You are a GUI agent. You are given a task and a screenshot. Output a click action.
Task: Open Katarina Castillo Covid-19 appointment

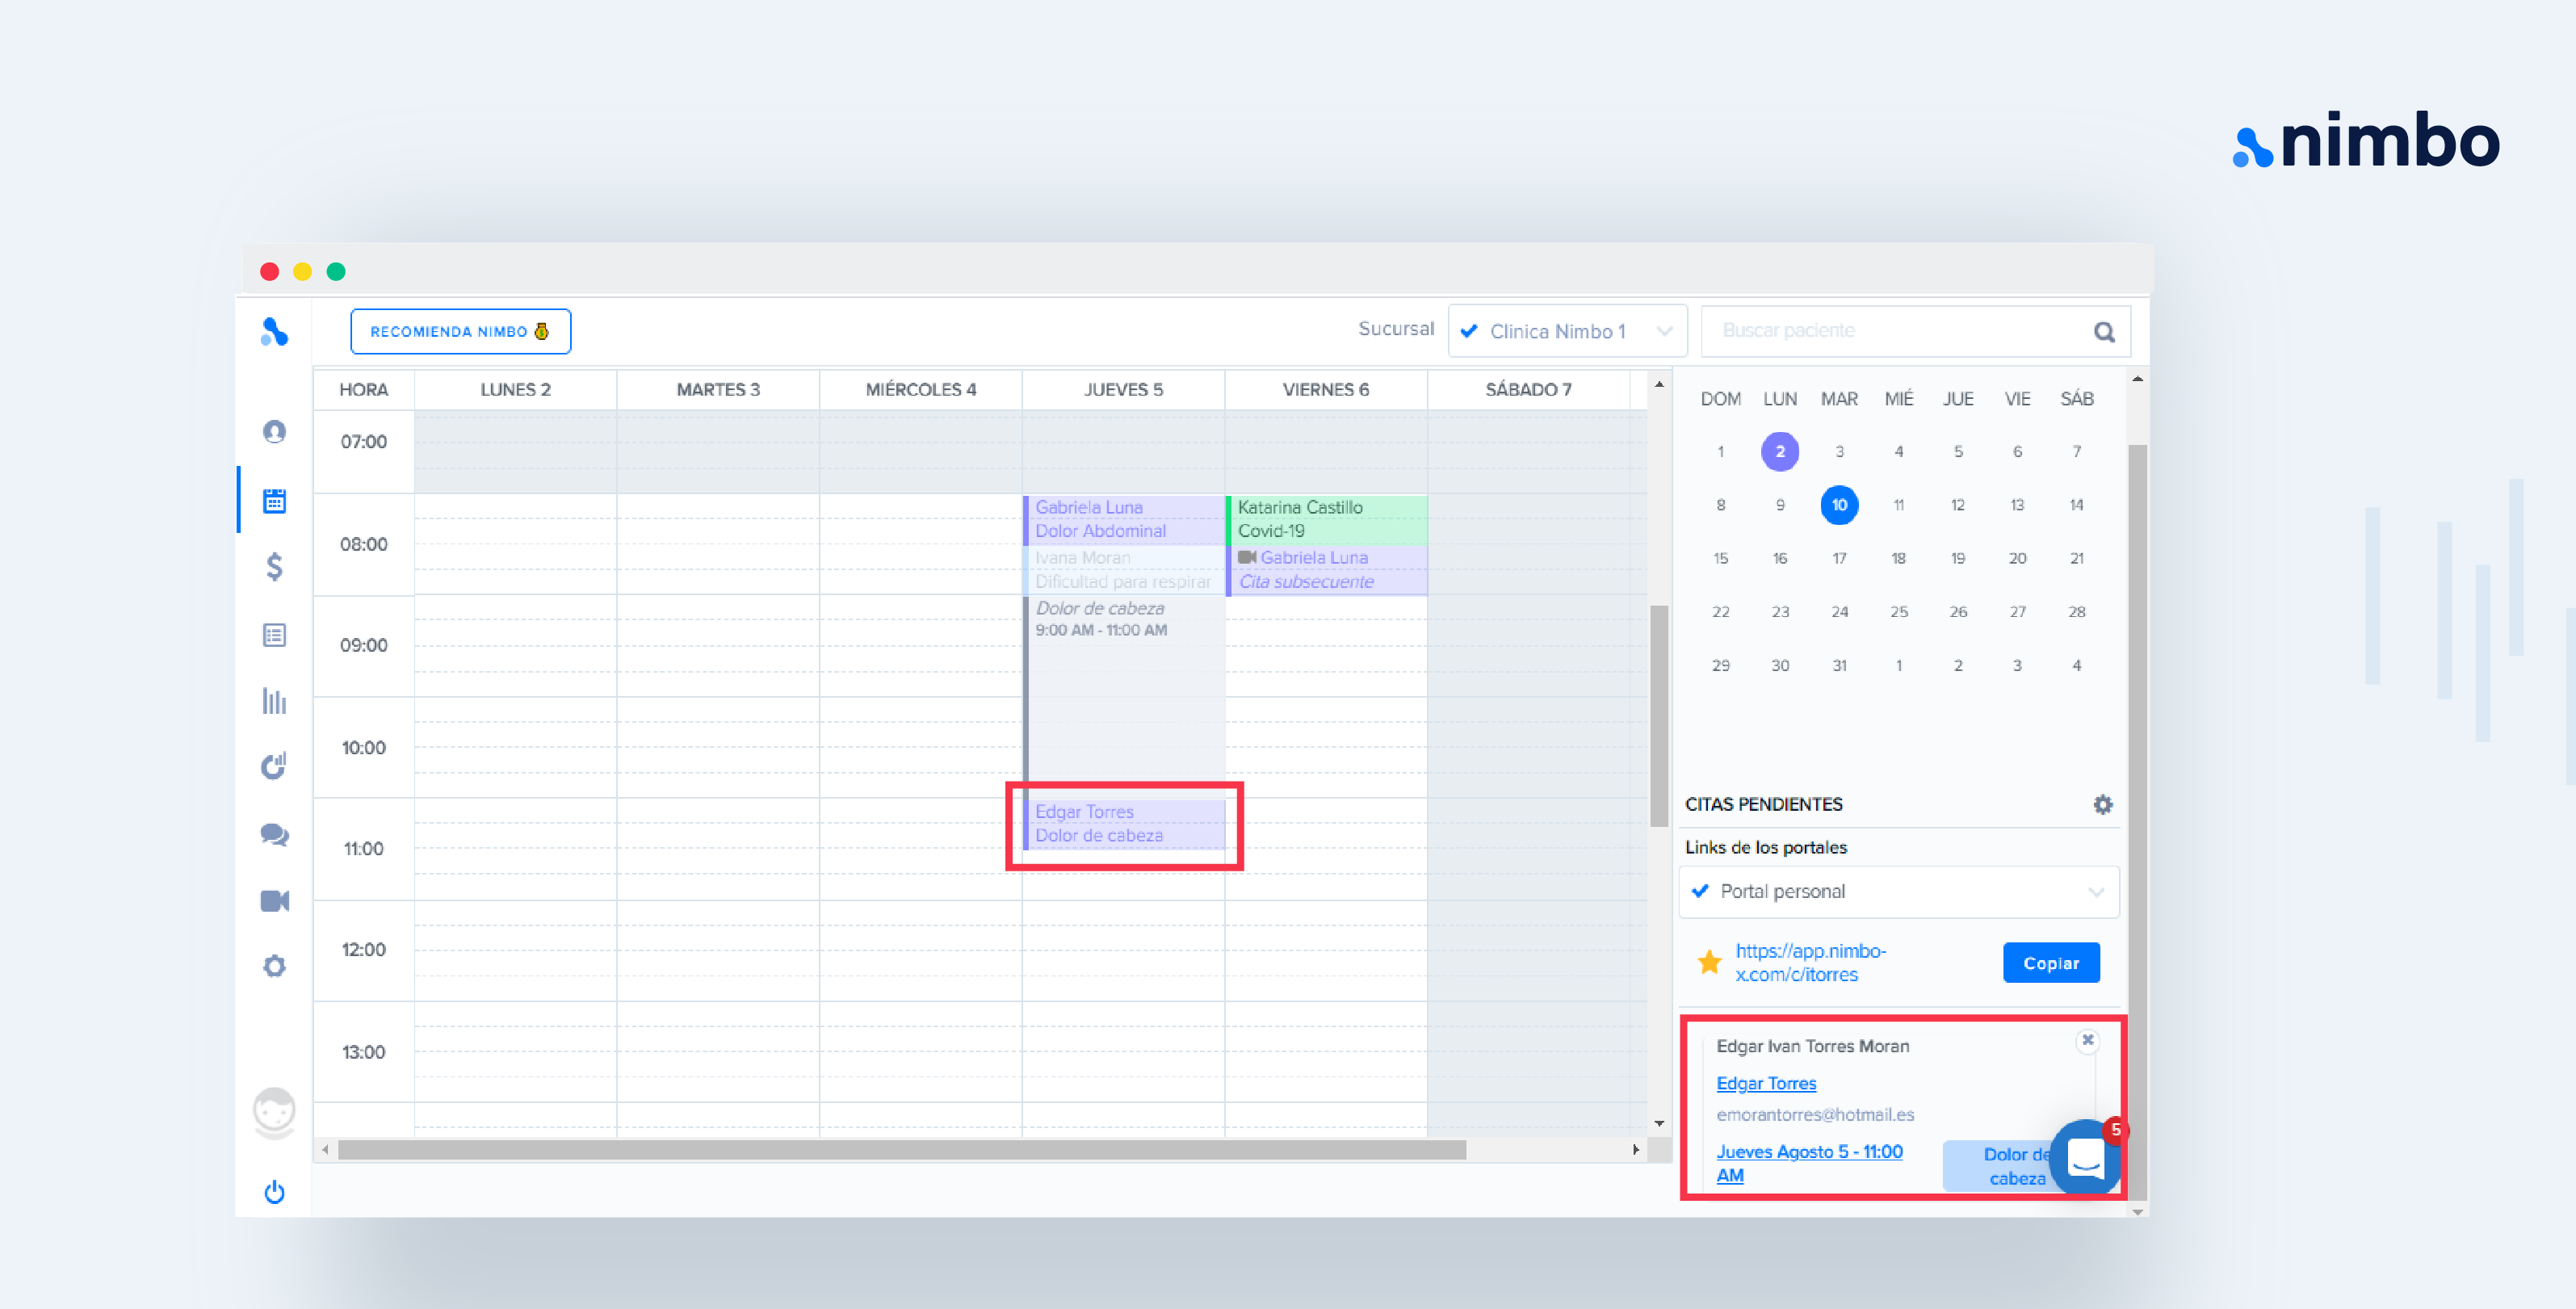click(x=1327, y=519)
